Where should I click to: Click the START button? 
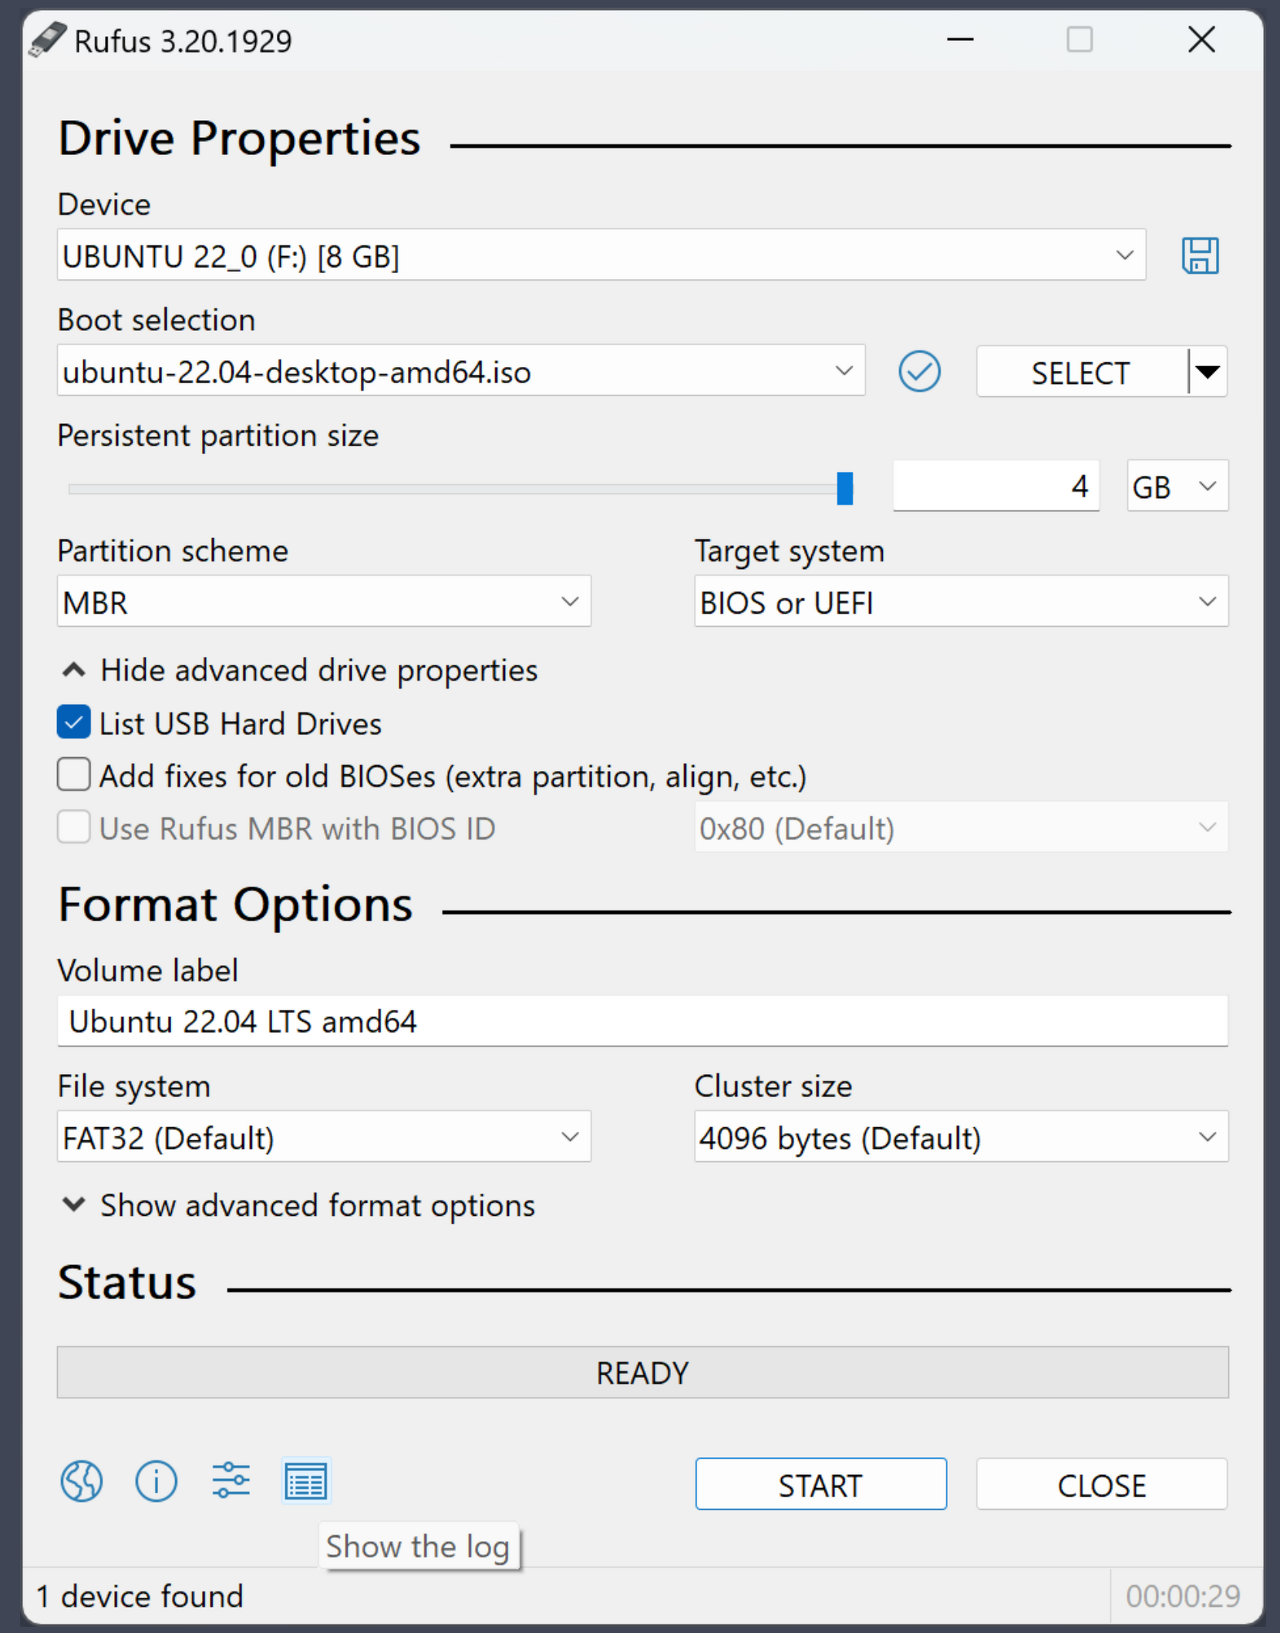[821, 1485]
